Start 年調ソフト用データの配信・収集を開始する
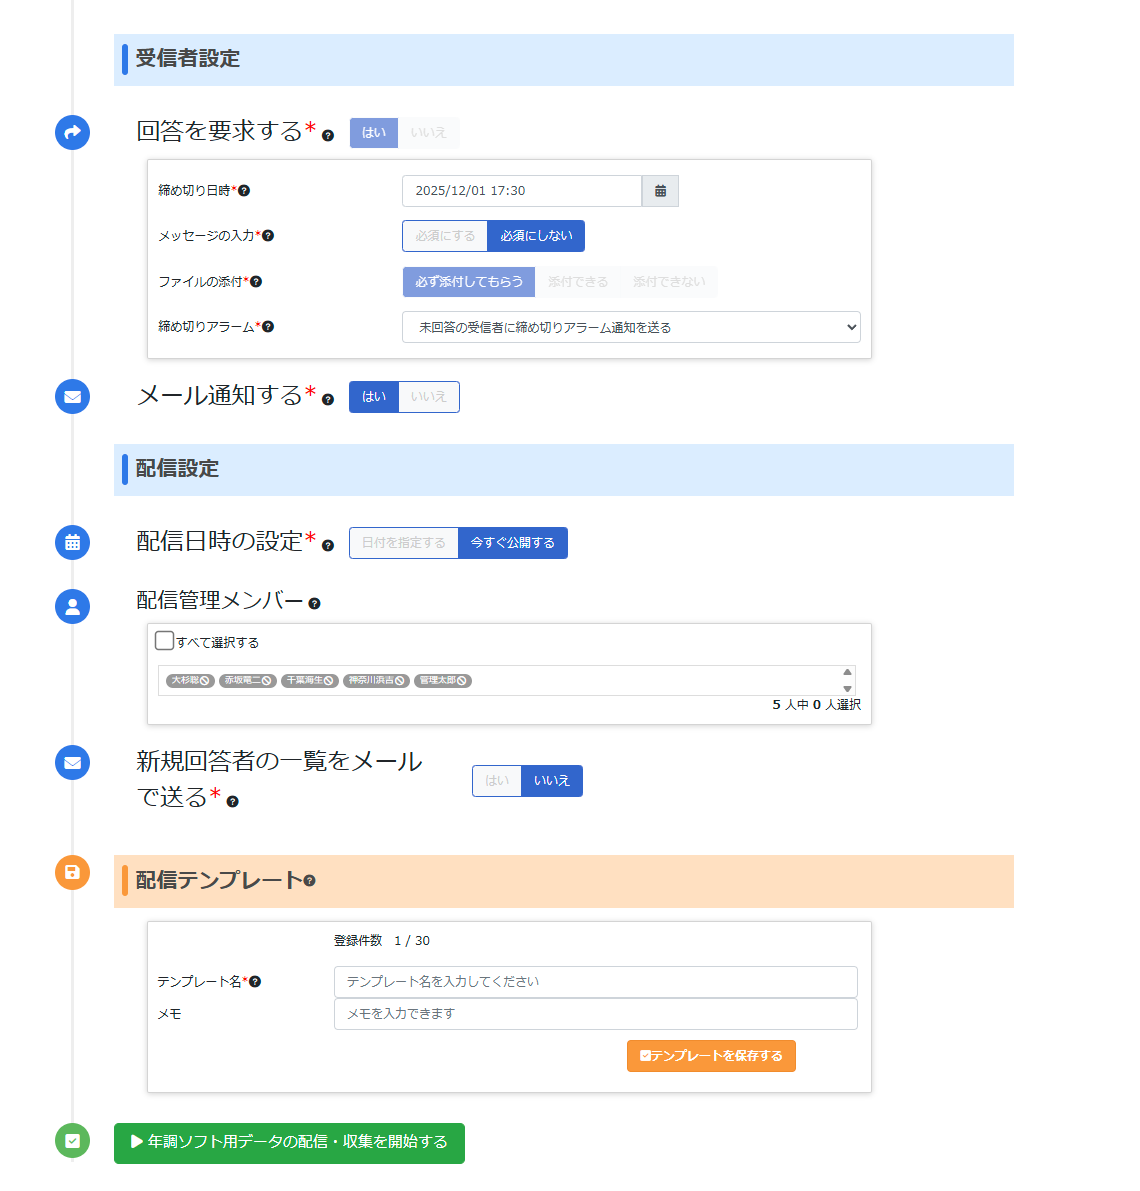 (289, 1142)
